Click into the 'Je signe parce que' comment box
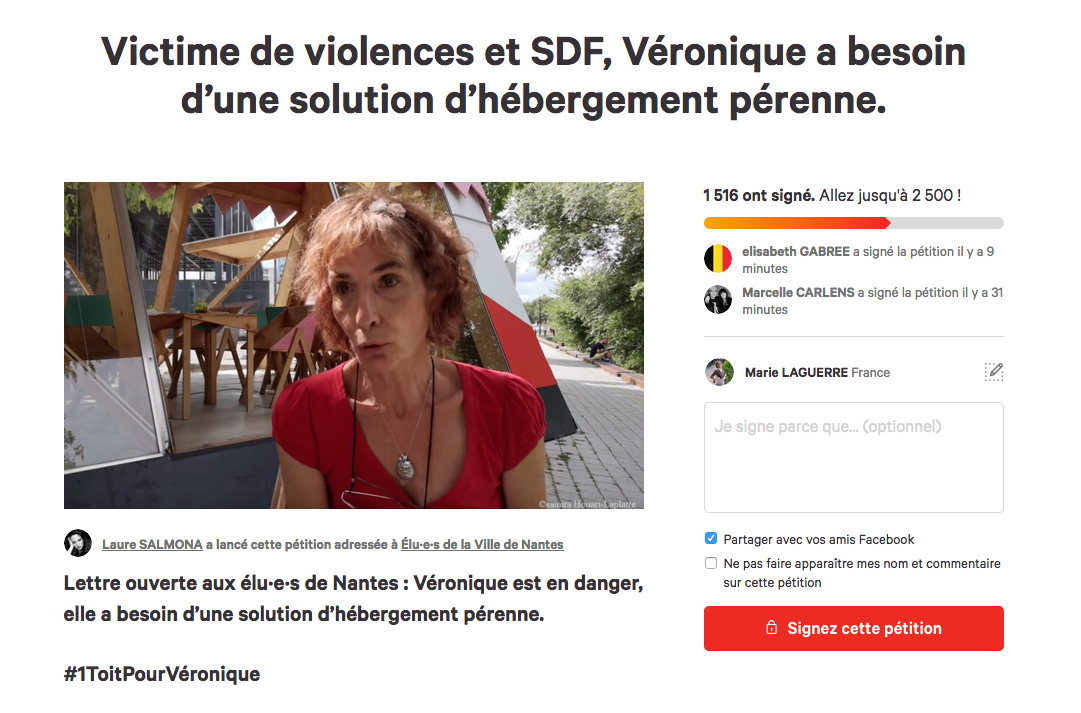Viewport: 1081px width, 713px height. click(853, 457)
